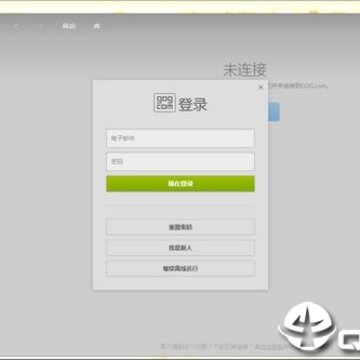Open the 商店 store tab
The width and height of the screenshot is (360, 360).
[x=69, y=26]
